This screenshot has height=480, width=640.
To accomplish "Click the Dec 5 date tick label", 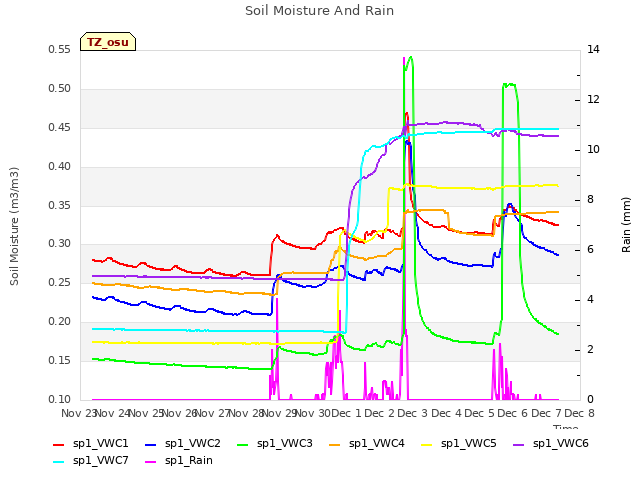I will point(480,413).
